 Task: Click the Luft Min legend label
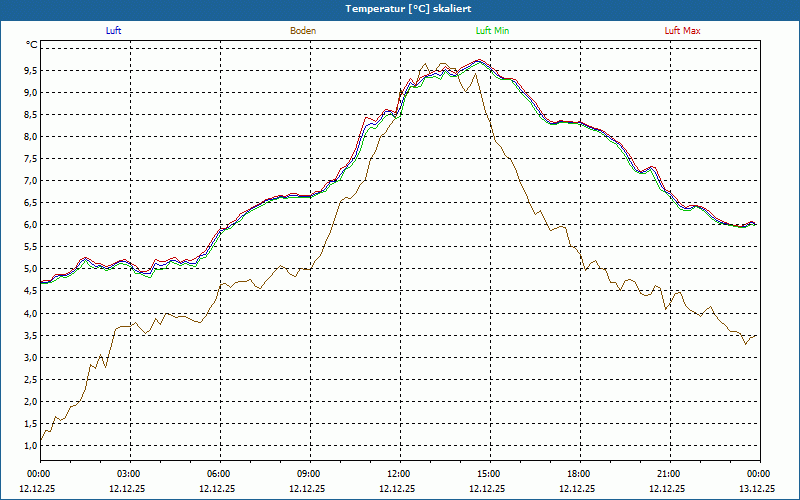click(x=492, y=31)
